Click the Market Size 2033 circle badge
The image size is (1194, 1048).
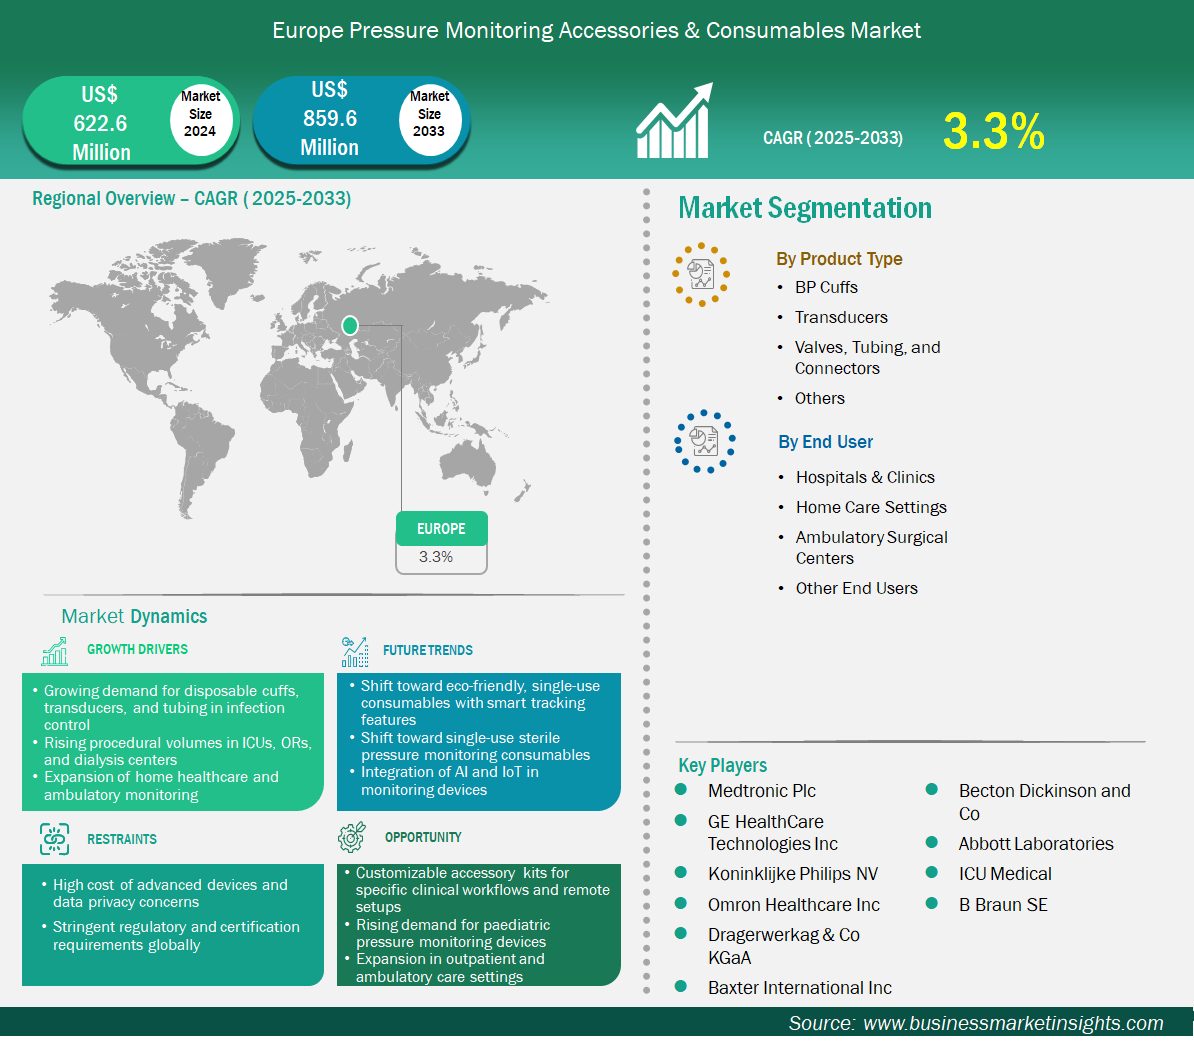tap(429, 114)
